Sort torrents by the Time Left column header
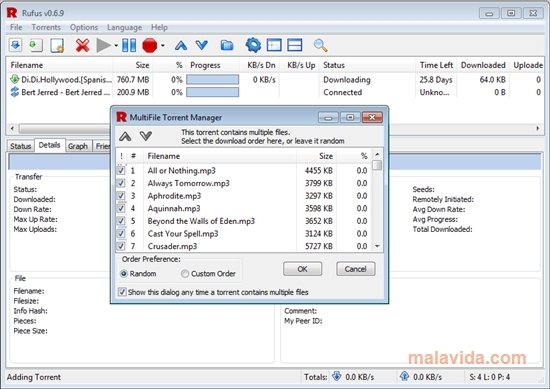 [x=436, y=65]
